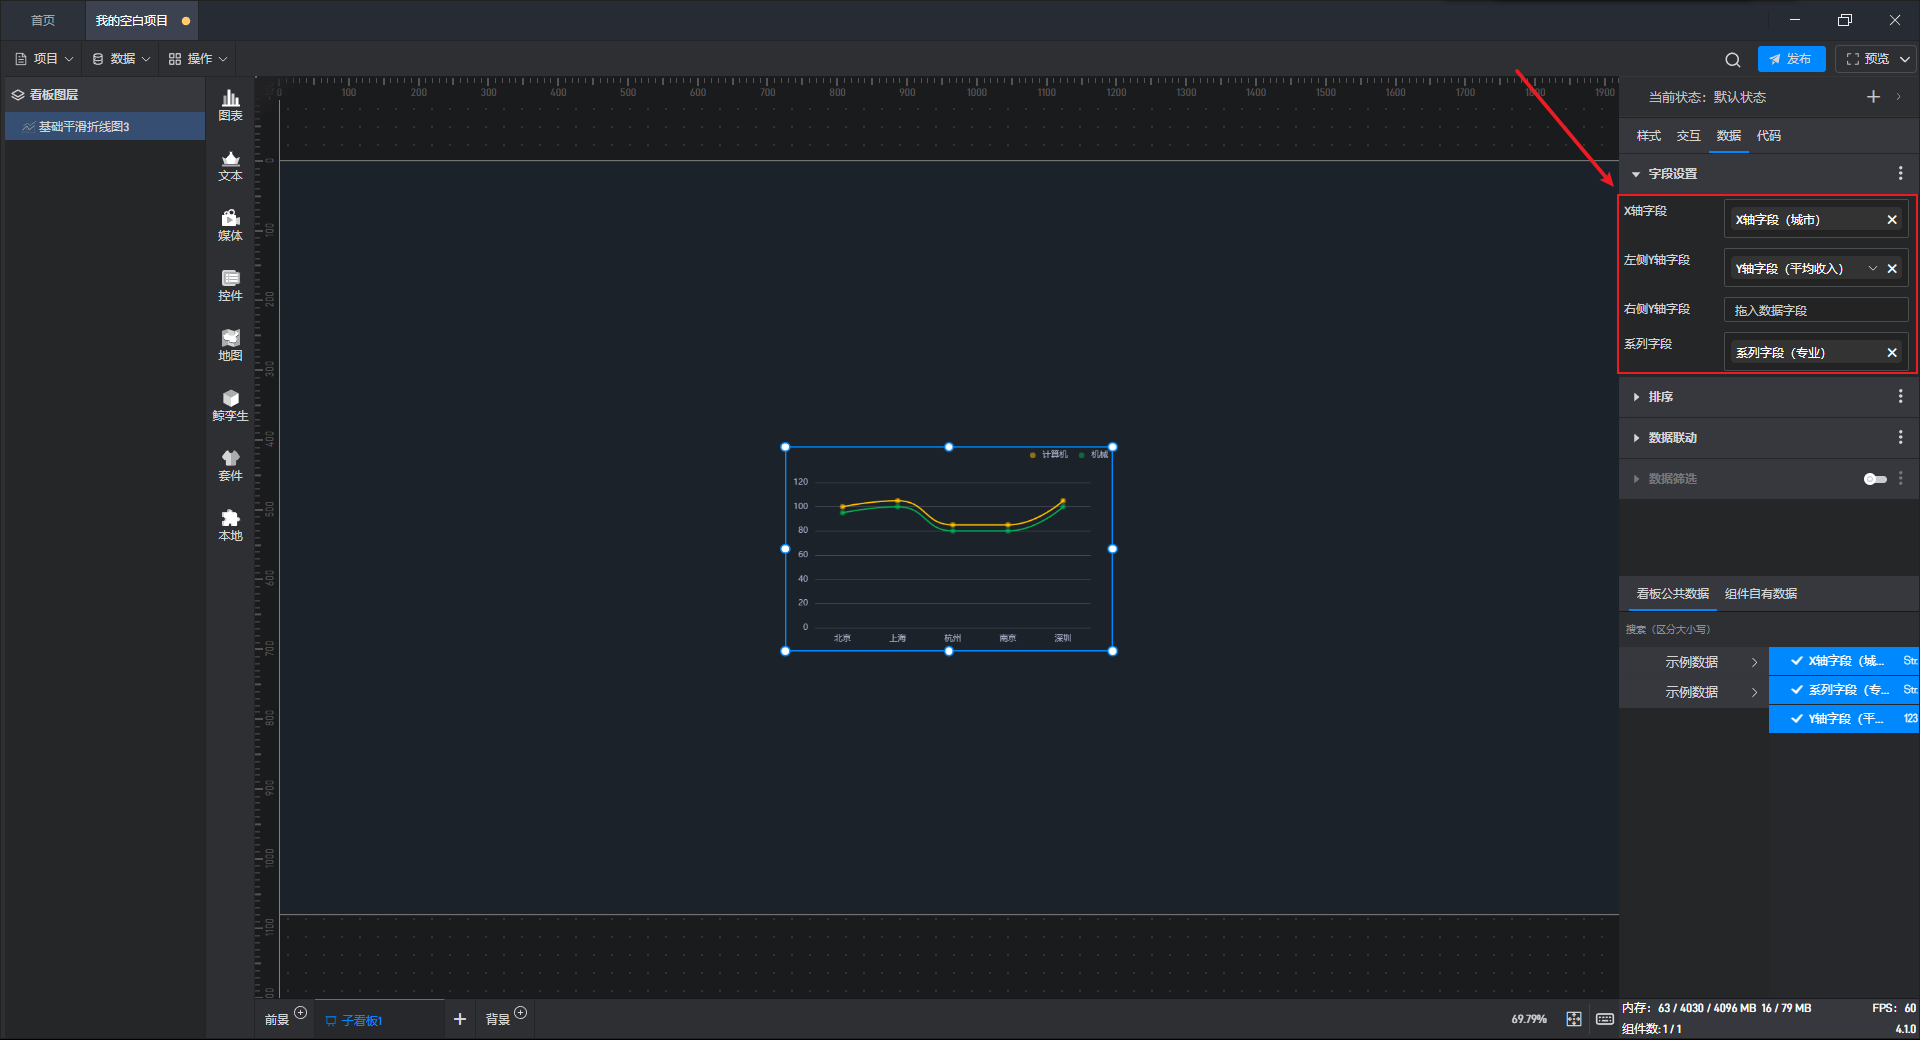
Task: Click the 当前状态: 默认状态 label
Action: click(x=1707, y=97)
